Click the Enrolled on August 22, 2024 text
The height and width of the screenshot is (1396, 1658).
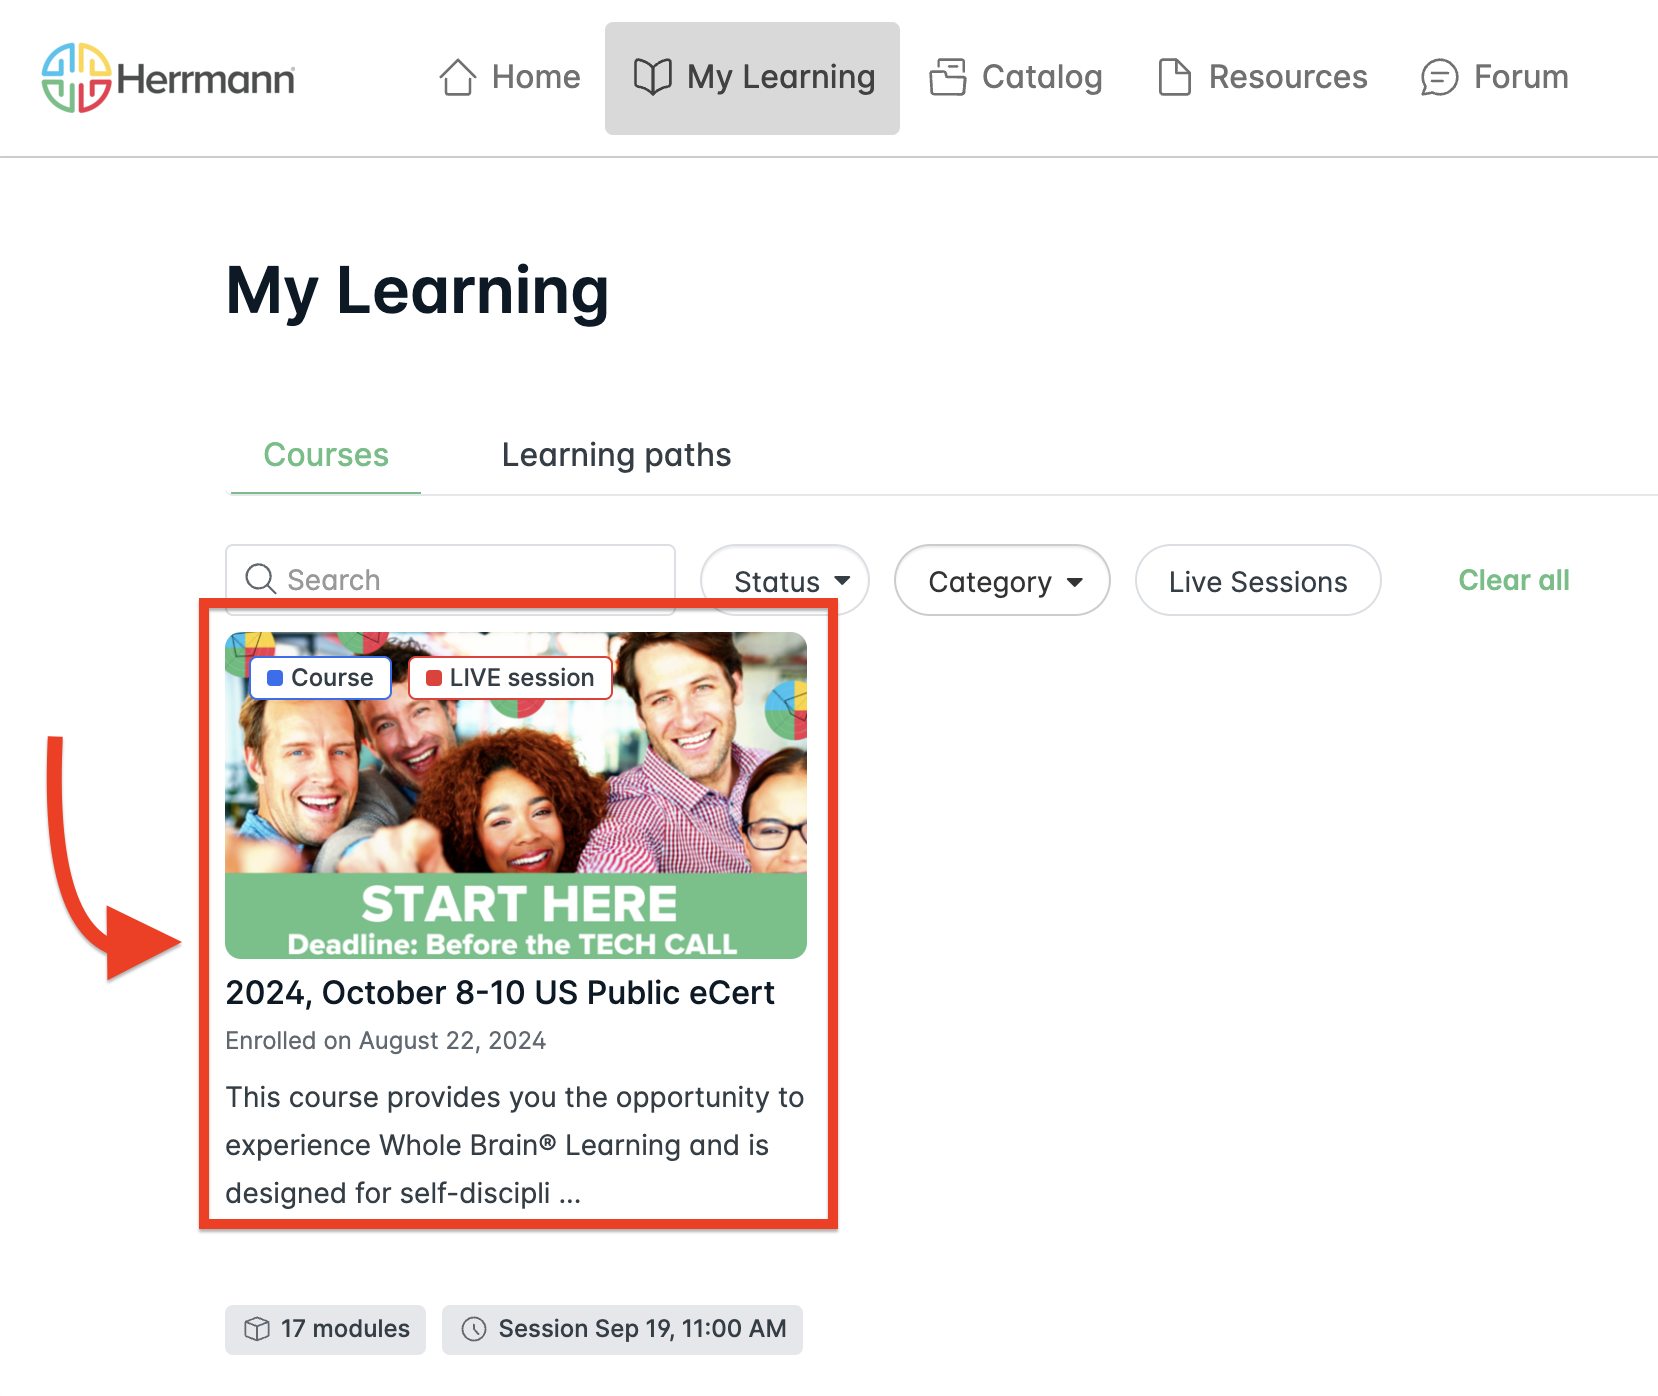coord(386,1041)
